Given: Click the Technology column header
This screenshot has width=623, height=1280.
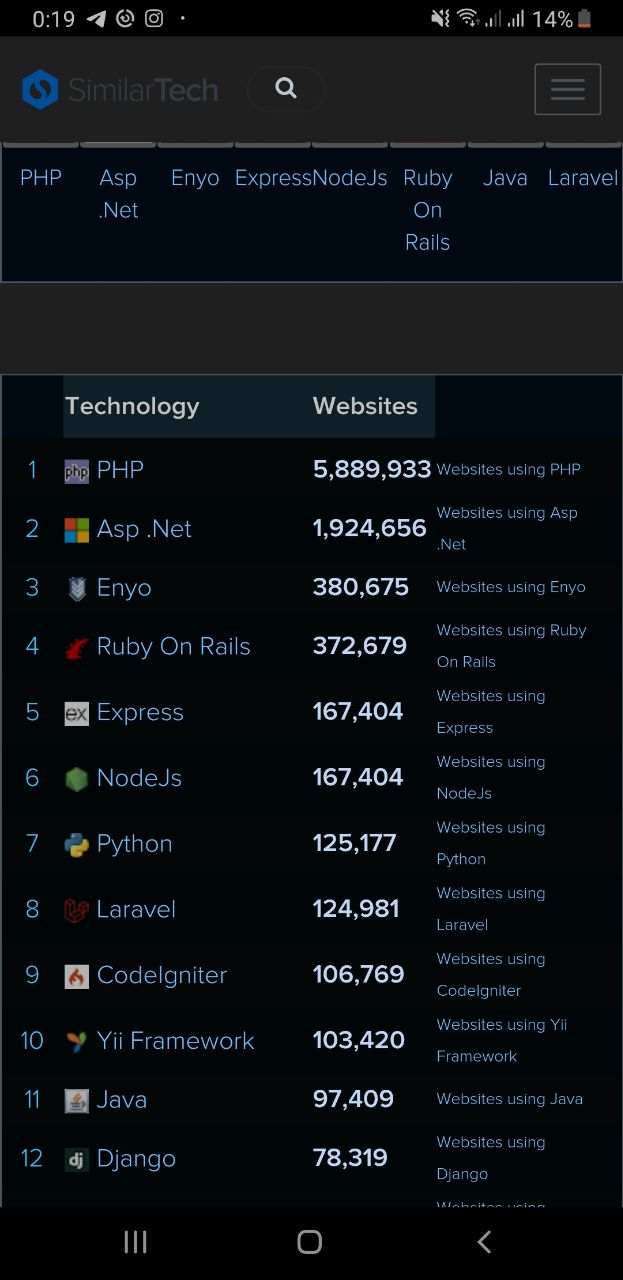Looking at the screenshot, I should [132, 406].
